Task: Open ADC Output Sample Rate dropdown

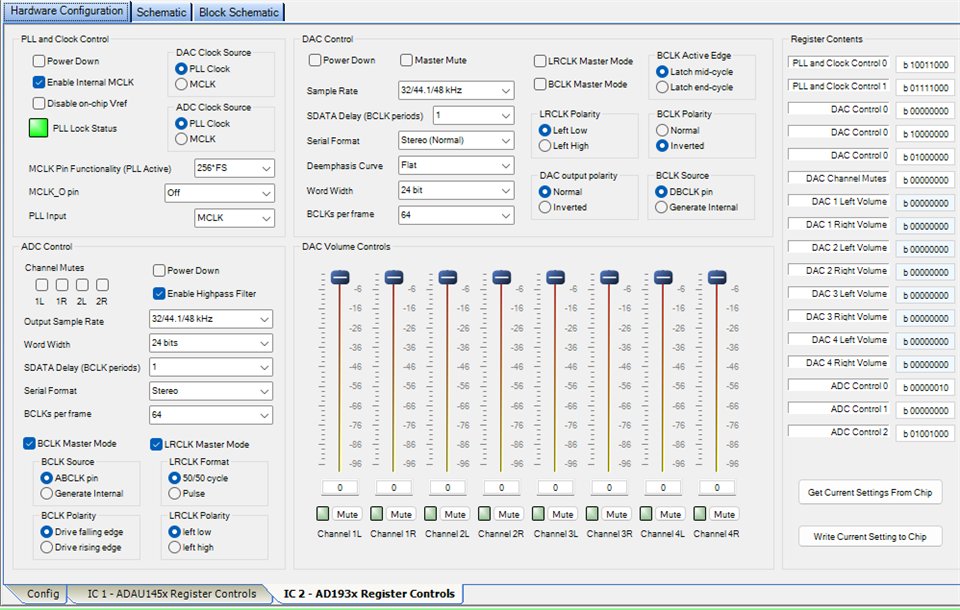Action: (x=211, y=319)
